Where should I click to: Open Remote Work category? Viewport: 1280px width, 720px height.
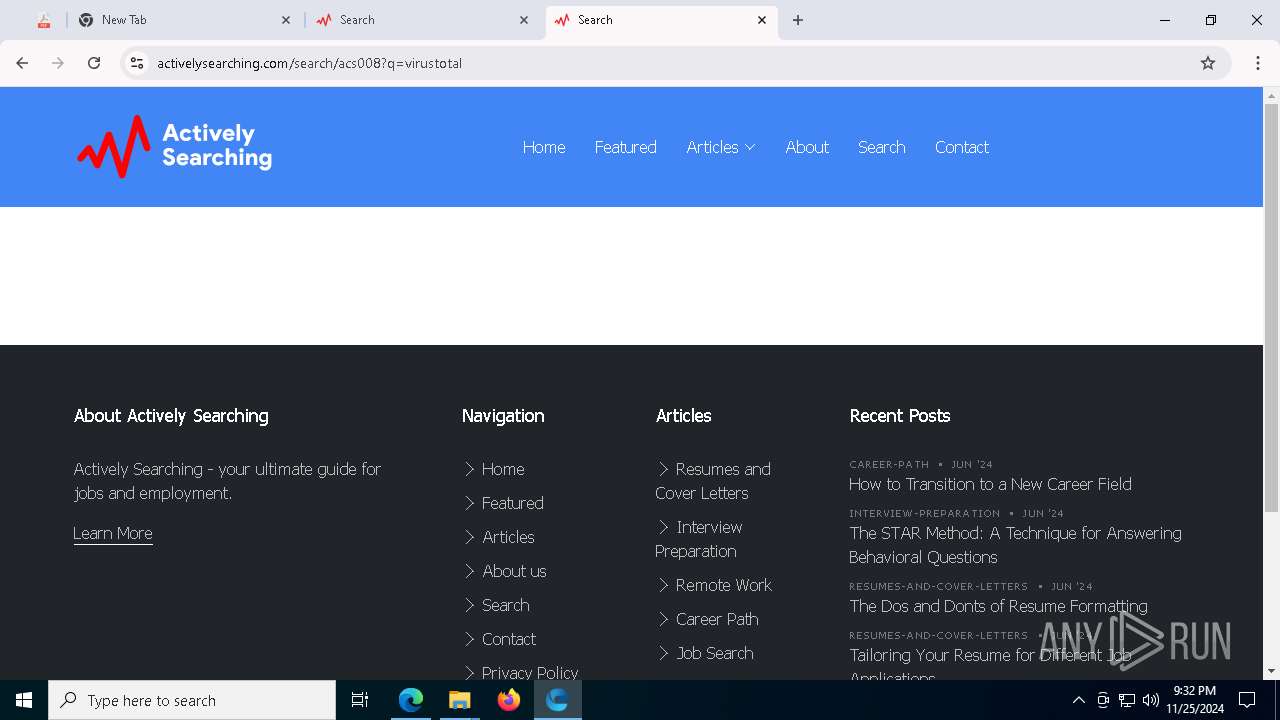(x=723, y=585)
